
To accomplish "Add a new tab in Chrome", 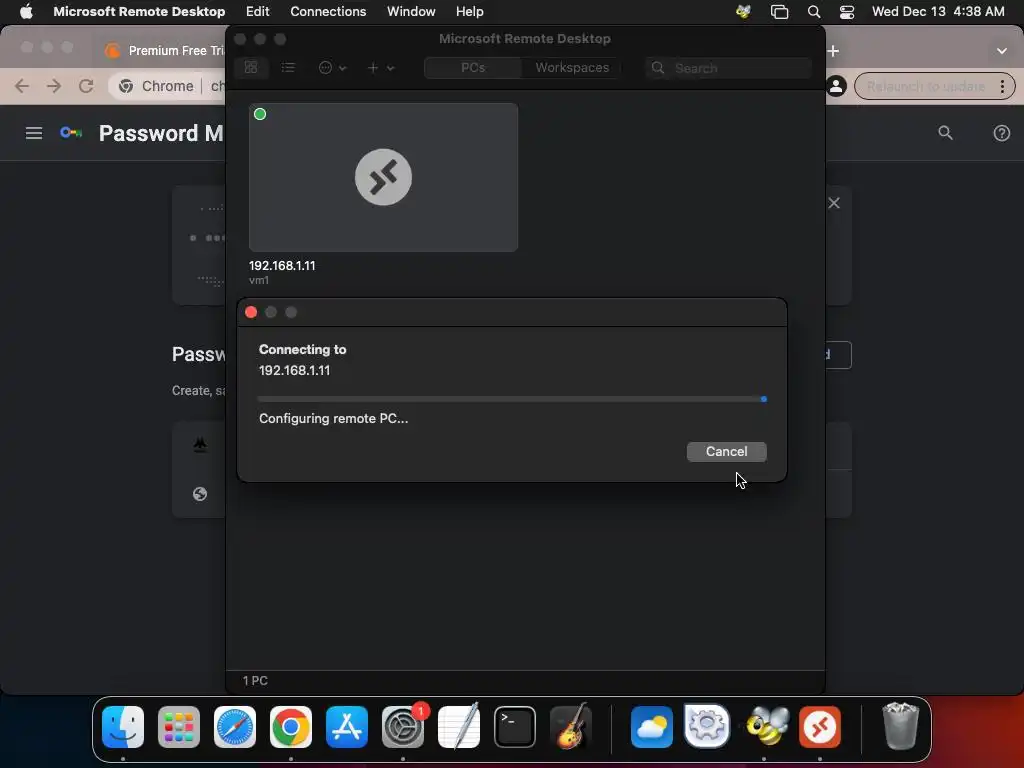I will (833, 51).
